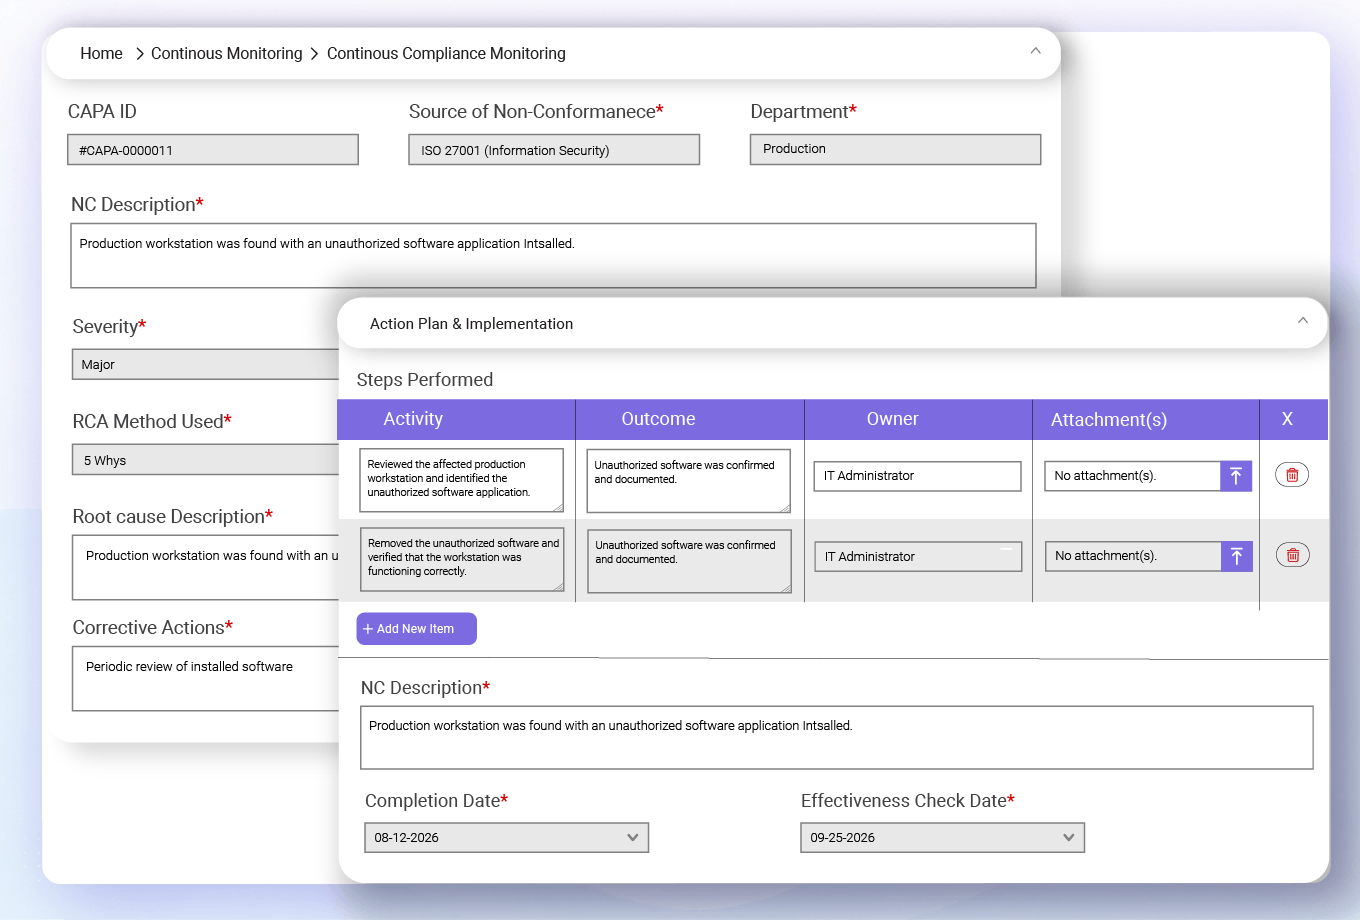Screen dimensions: 1360x920
Task: Collapse the Continous Compliance Monitoring header panel
Action: [1036, 51]
